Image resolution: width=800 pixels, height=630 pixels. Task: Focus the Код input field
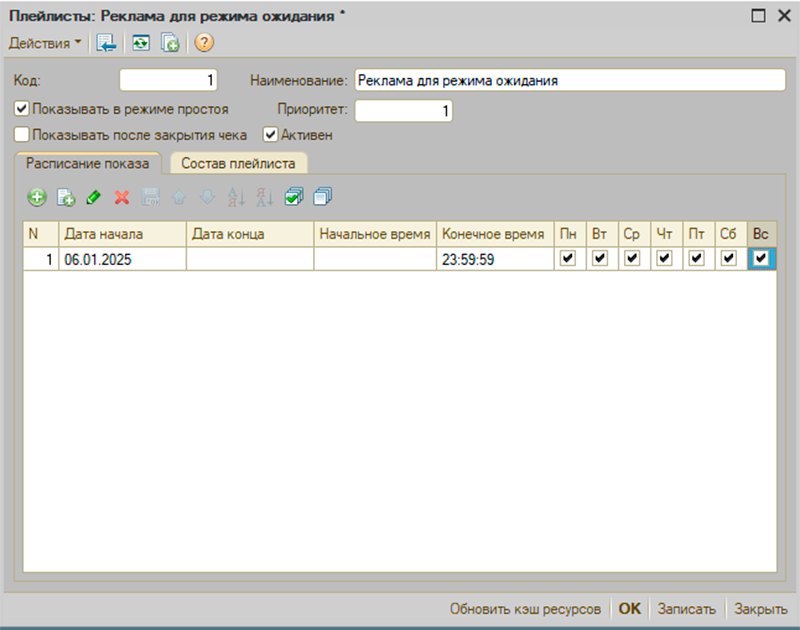click(x=168, y=80)
